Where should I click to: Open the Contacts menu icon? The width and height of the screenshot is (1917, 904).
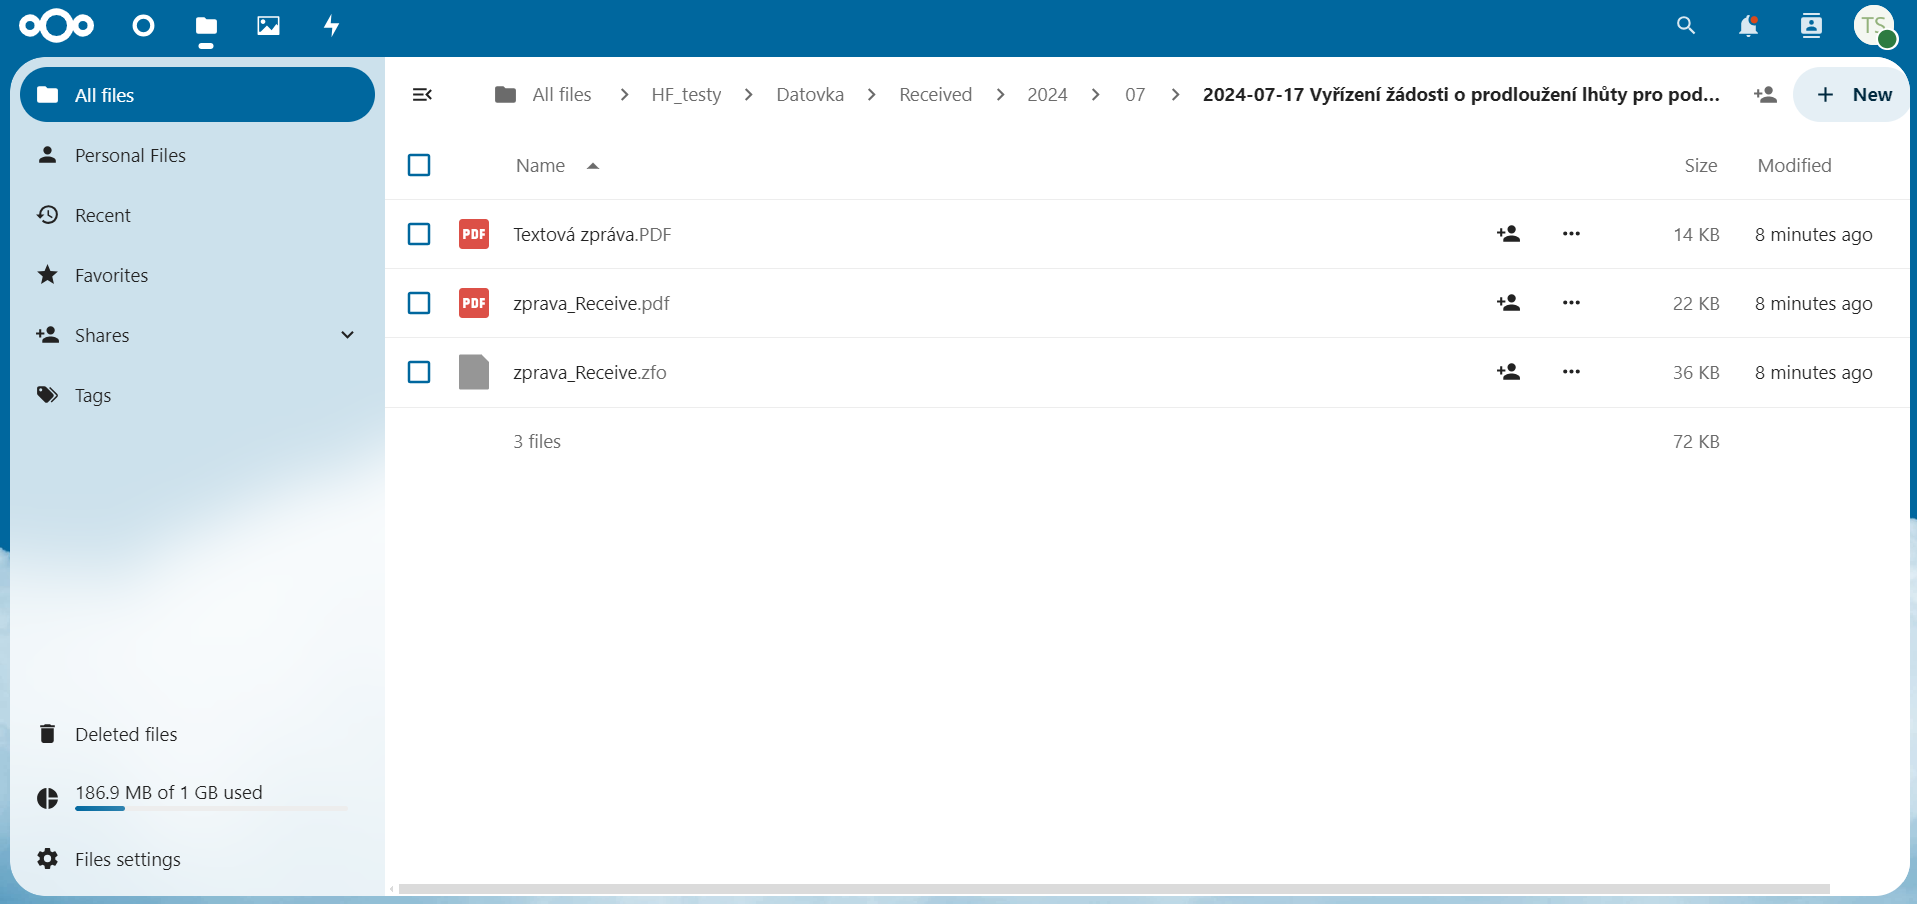point(1810,26)
